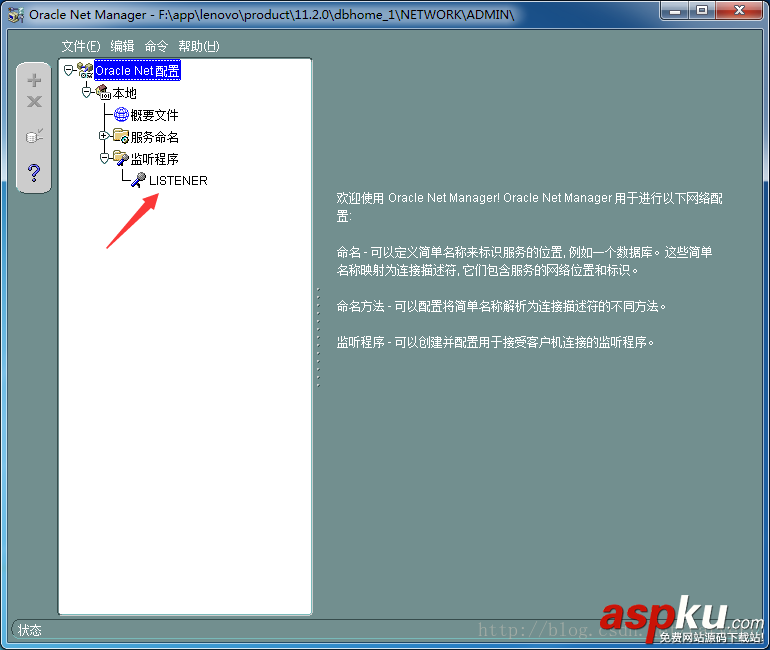
Task: Collapse the Oracle Net配置 root node
Action: [68, 71]
